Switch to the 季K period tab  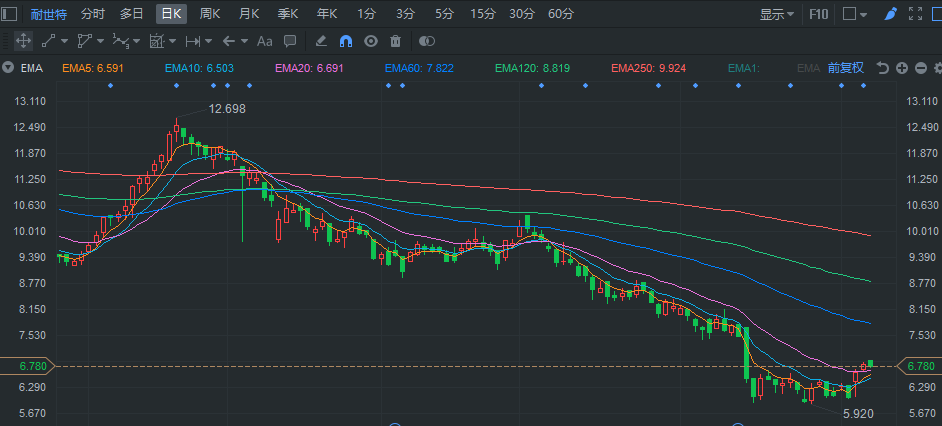(288, 14)
